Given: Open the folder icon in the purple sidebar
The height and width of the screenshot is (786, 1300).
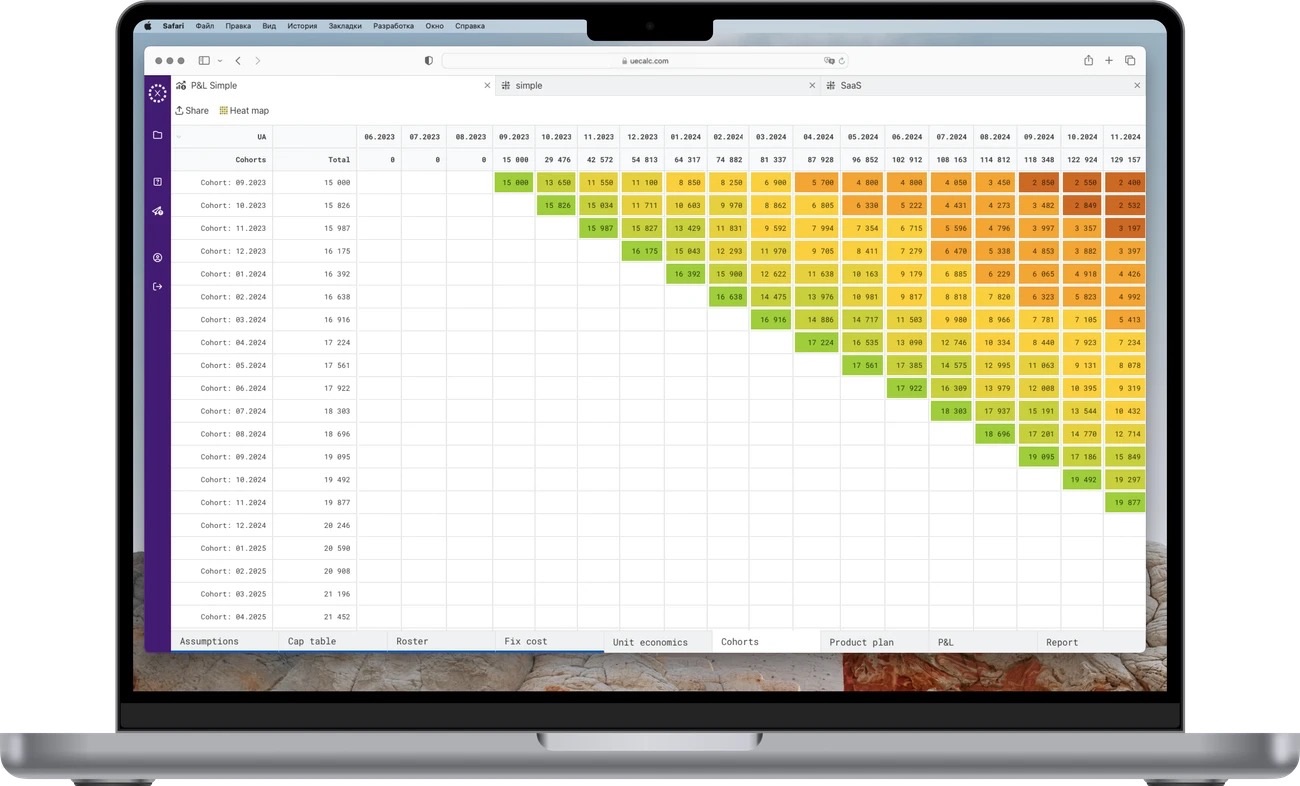Looking at the screenshot, I should point(157,135).
